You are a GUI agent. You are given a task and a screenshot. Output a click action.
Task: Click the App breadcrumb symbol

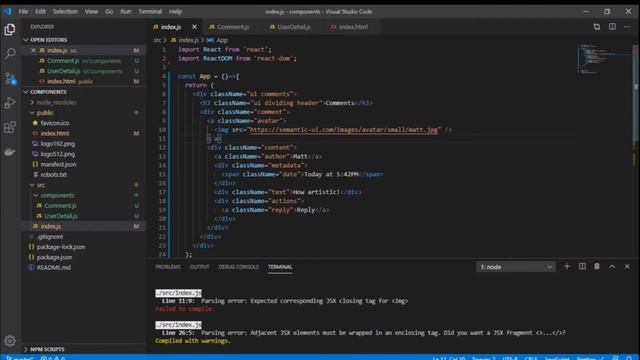[x=218, y=40]
